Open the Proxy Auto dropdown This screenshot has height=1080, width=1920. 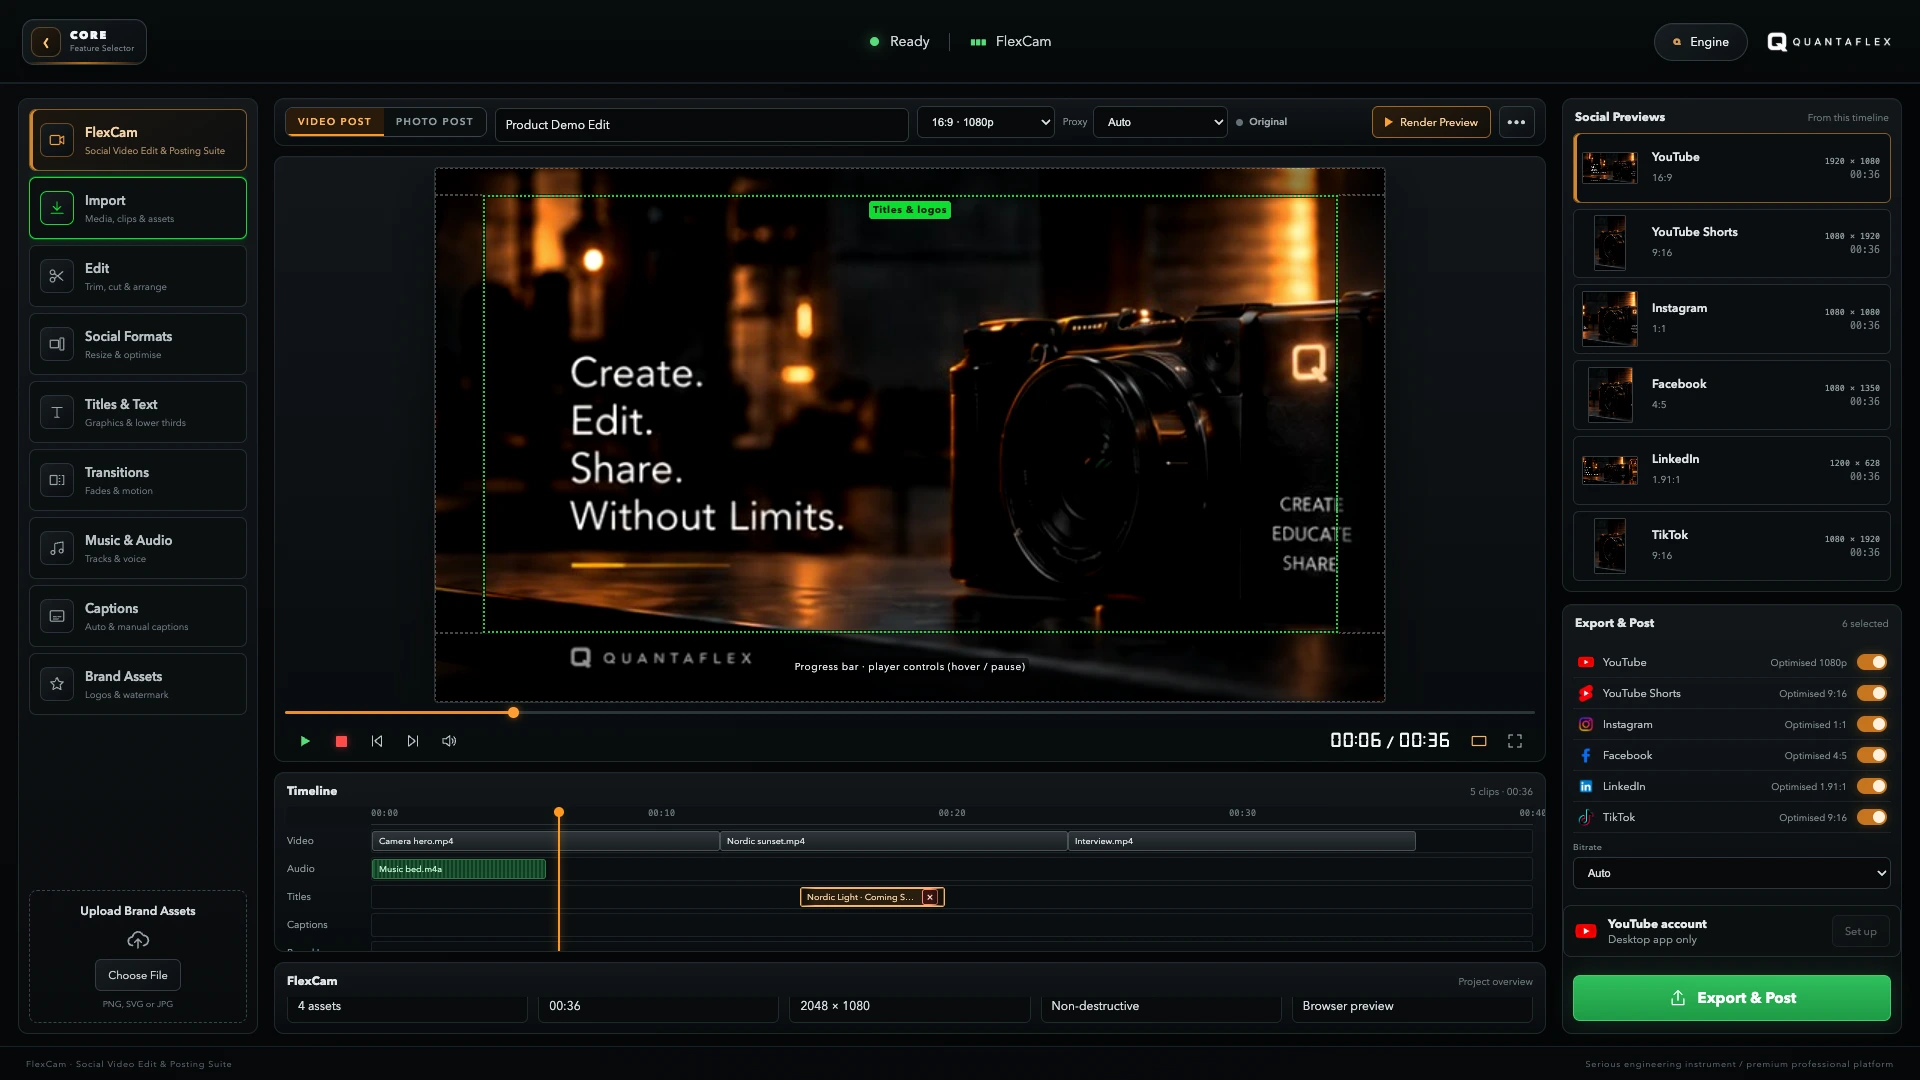pos(1160,122)
